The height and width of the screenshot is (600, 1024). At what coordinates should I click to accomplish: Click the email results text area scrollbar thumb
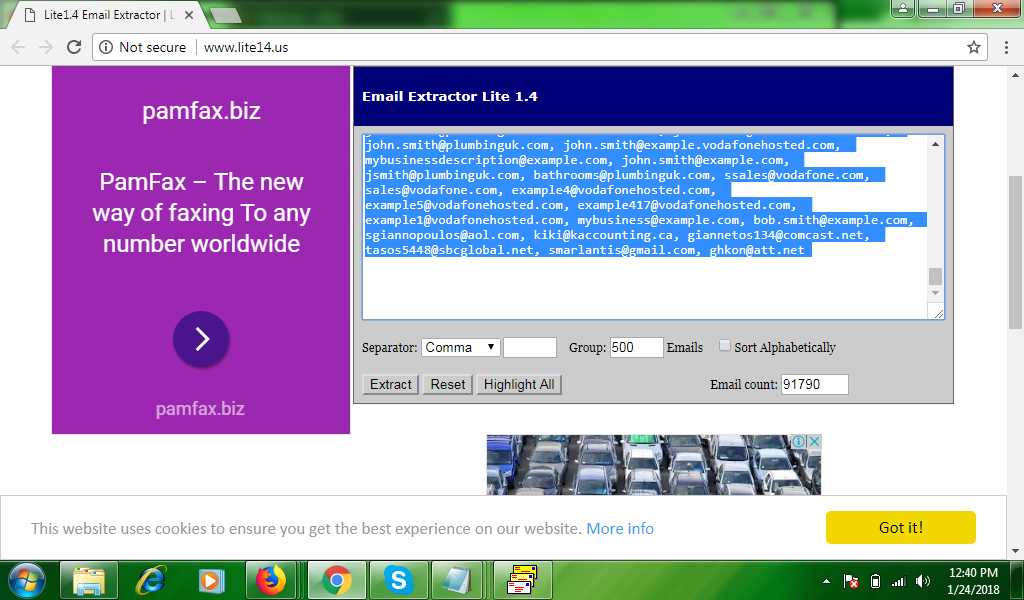(935, 276)
